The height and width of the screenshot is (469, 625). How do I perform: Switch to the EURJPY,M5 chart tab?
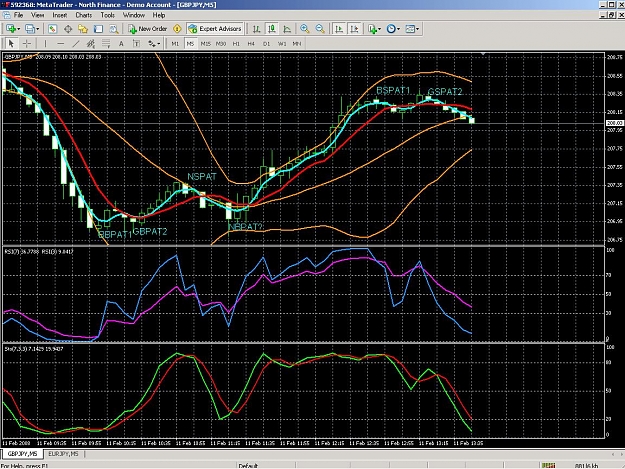(63, 454)
